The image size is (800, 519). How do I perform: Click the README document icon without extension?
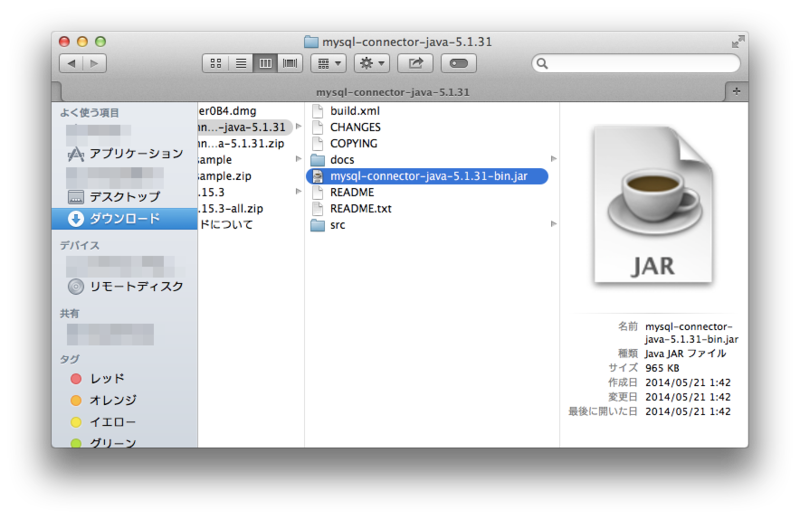click(318, 192)
